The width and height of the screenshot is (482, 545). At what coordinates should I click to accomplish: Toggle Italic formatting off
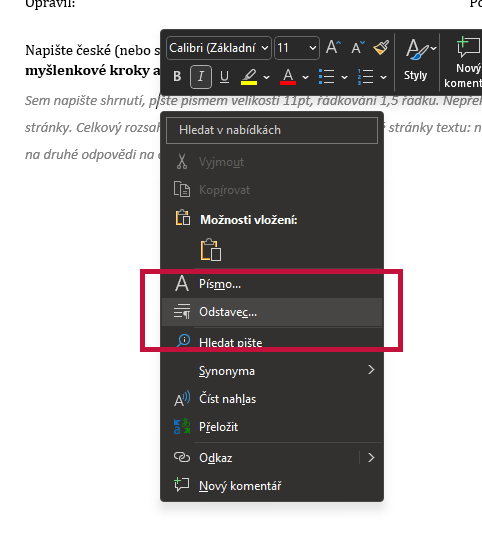coord(201,76)
